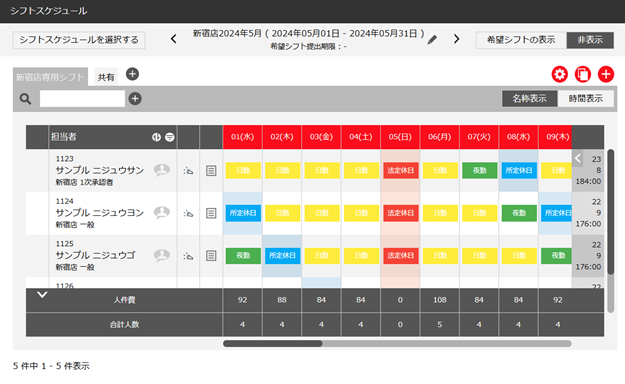
Task: Click the red add plus icon
Action: [x=606, y=75]
